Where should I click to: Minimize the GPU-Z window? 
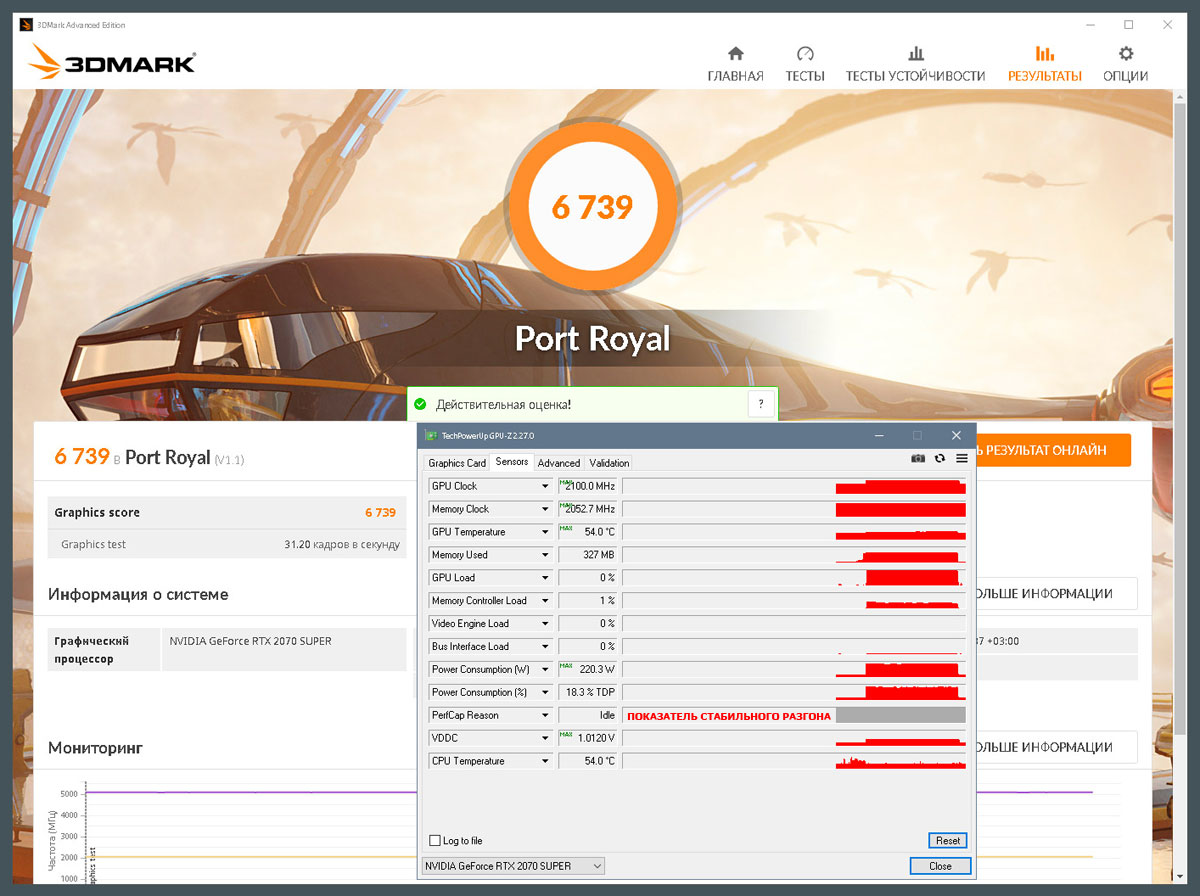click(x=879, y=435)
